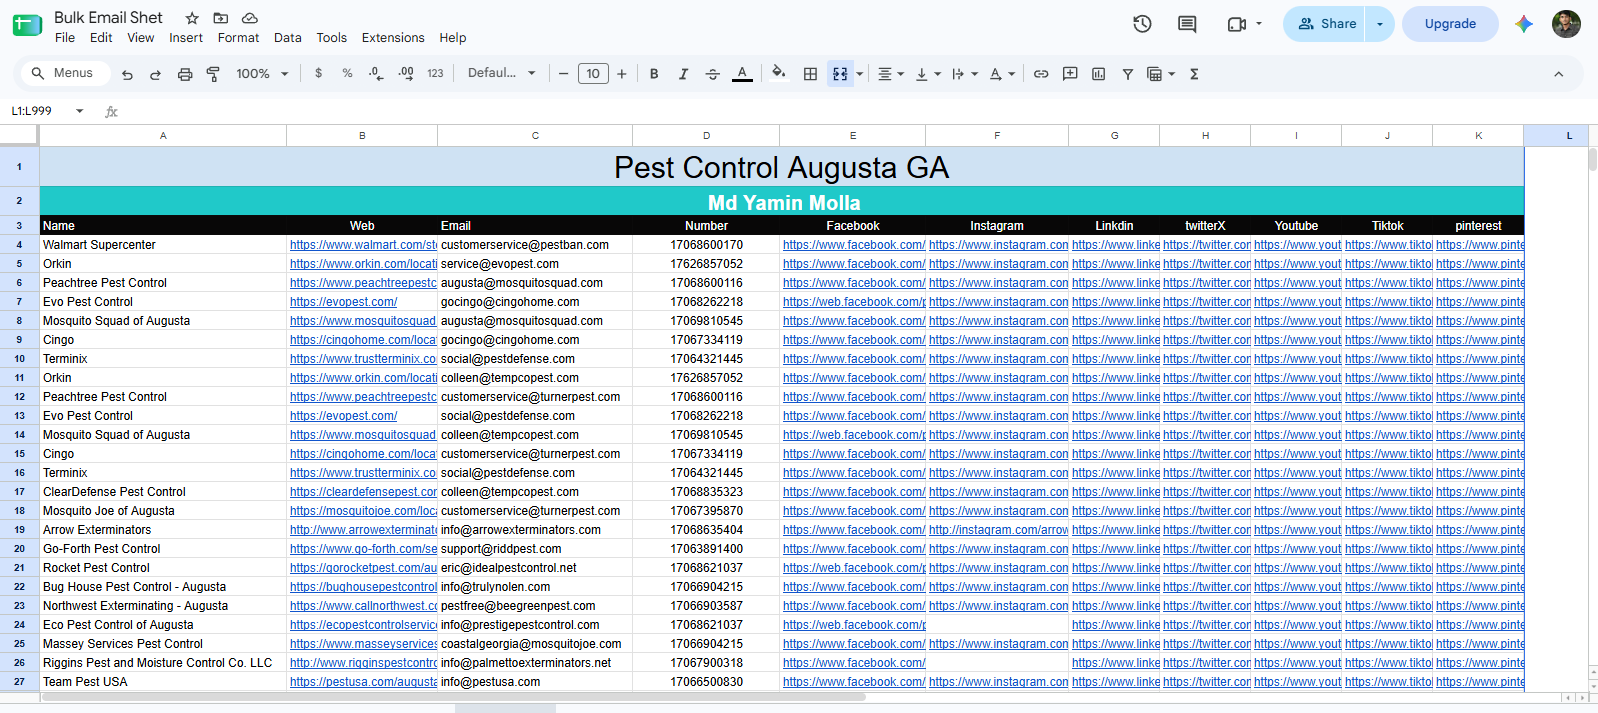Image resolution: width=1598 pixels, height=713 pixels.
Task: Open Walmart website link in row 4
Action: pos(363,245)
